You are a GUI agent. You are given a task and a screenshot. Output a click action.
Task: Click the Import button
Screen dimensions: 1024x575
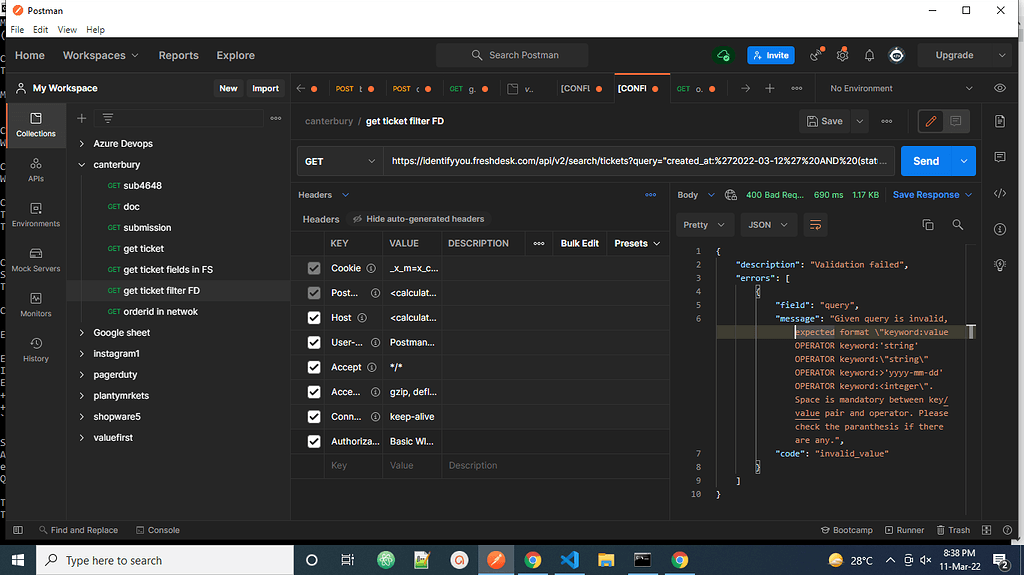point(265,88)
